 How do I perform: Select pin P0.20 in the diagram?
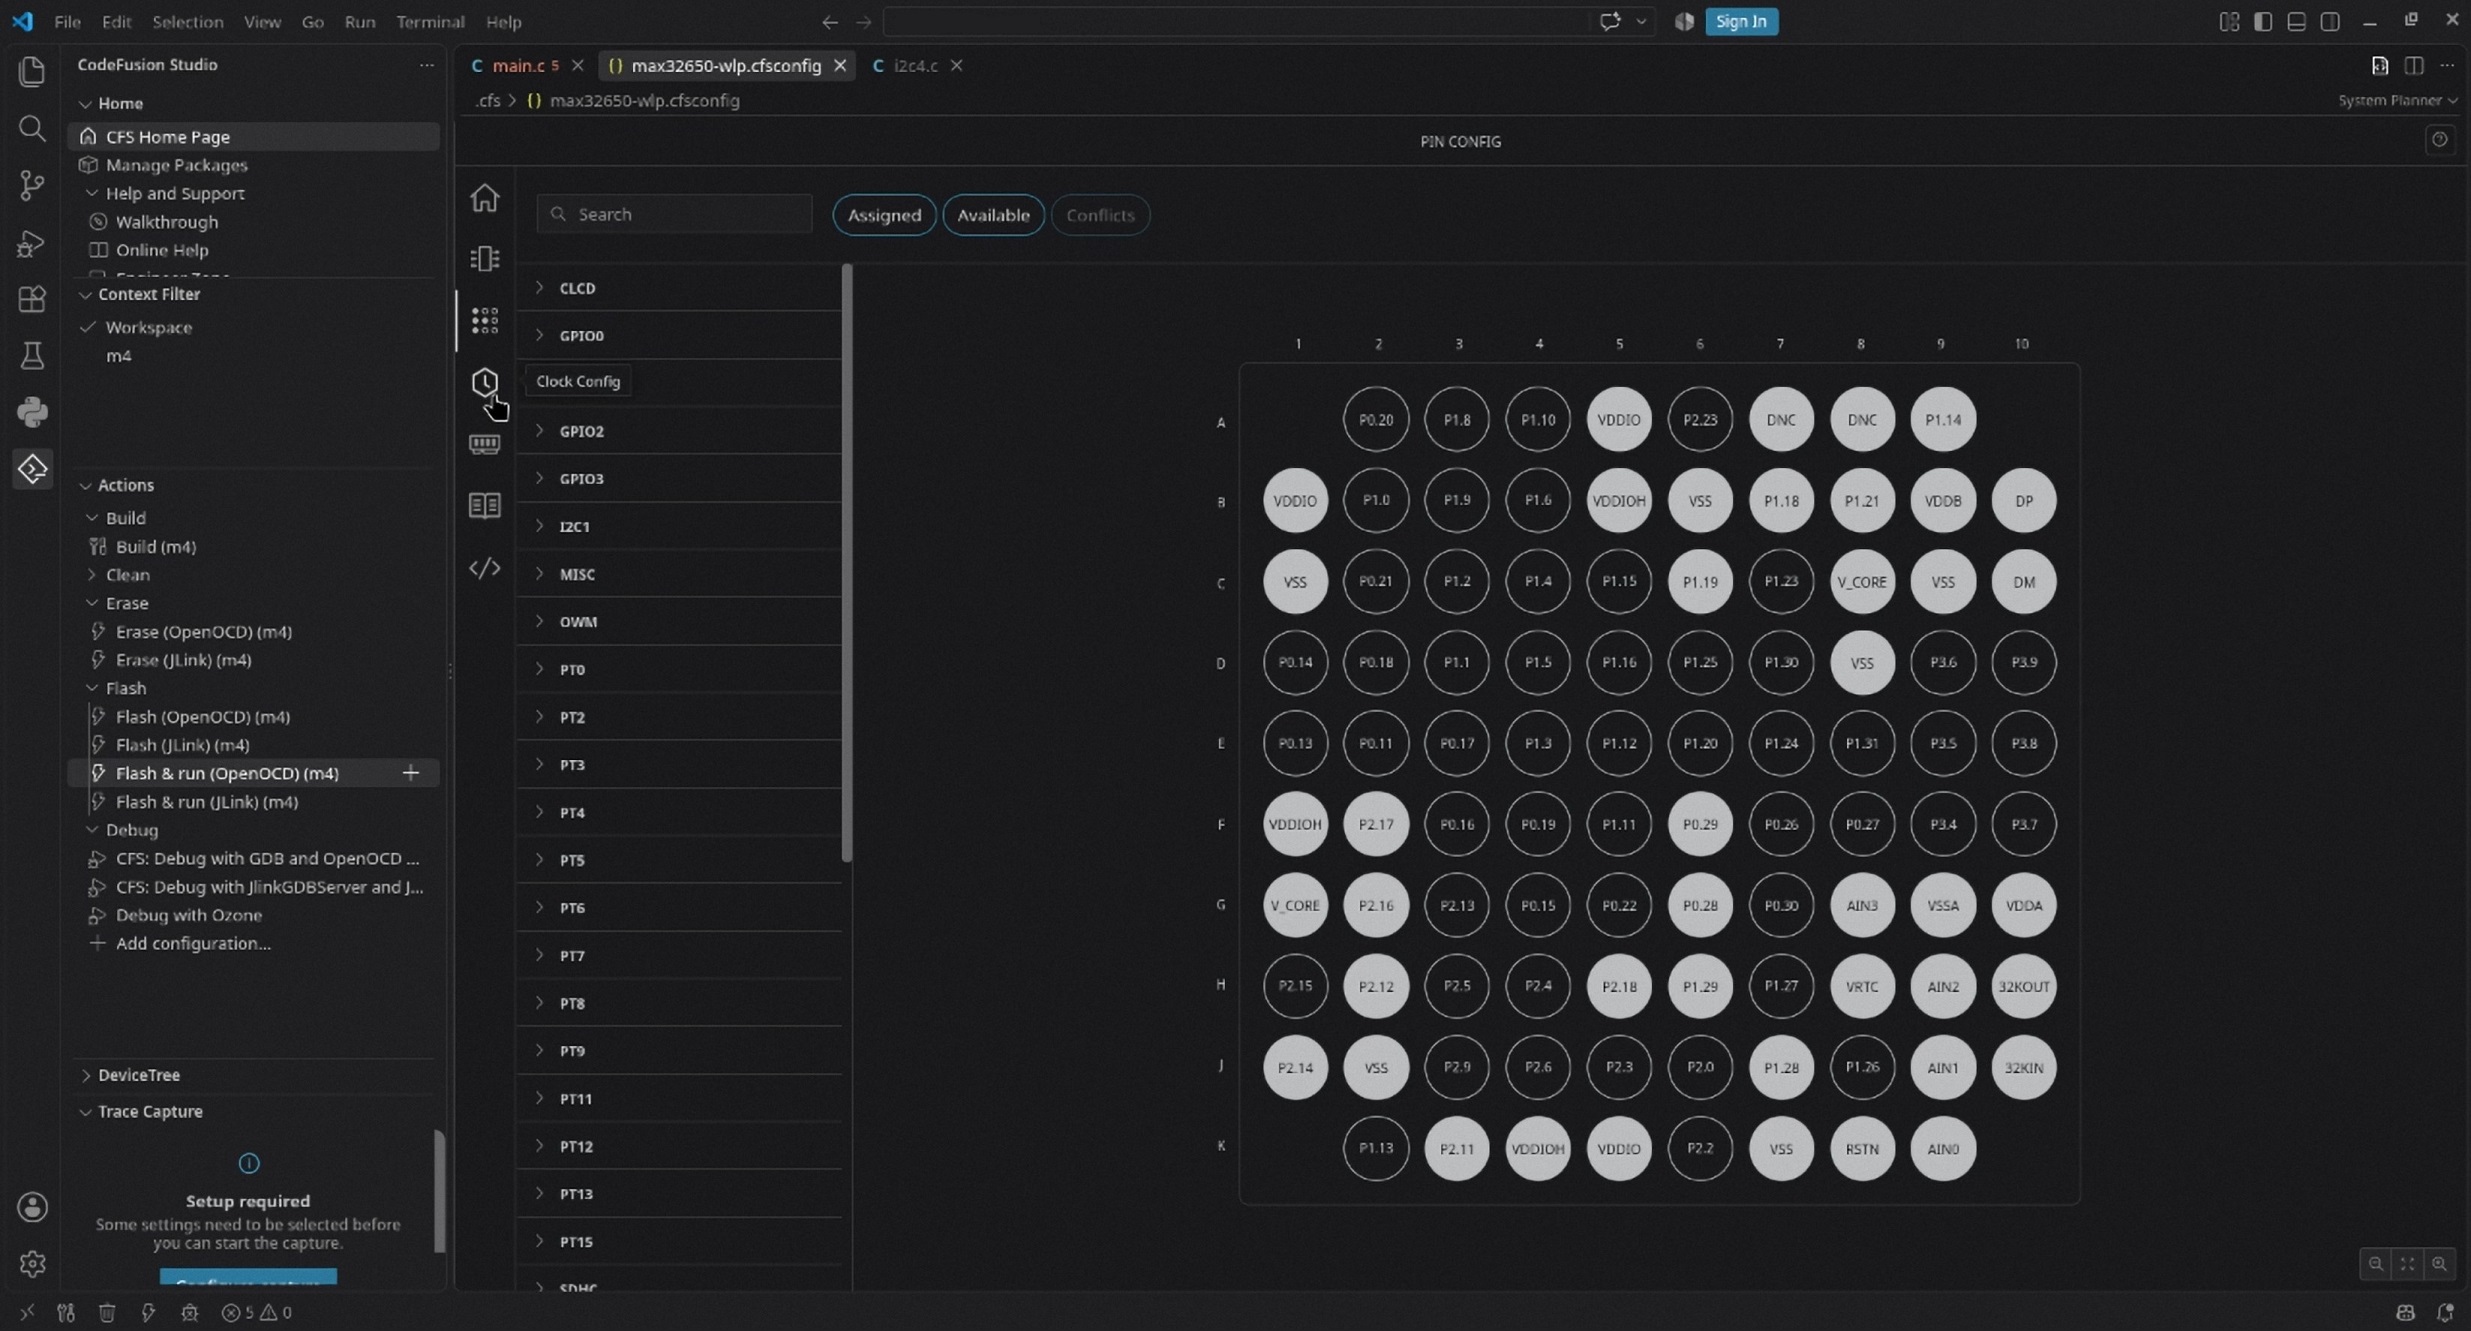(x=1376, y=420)
